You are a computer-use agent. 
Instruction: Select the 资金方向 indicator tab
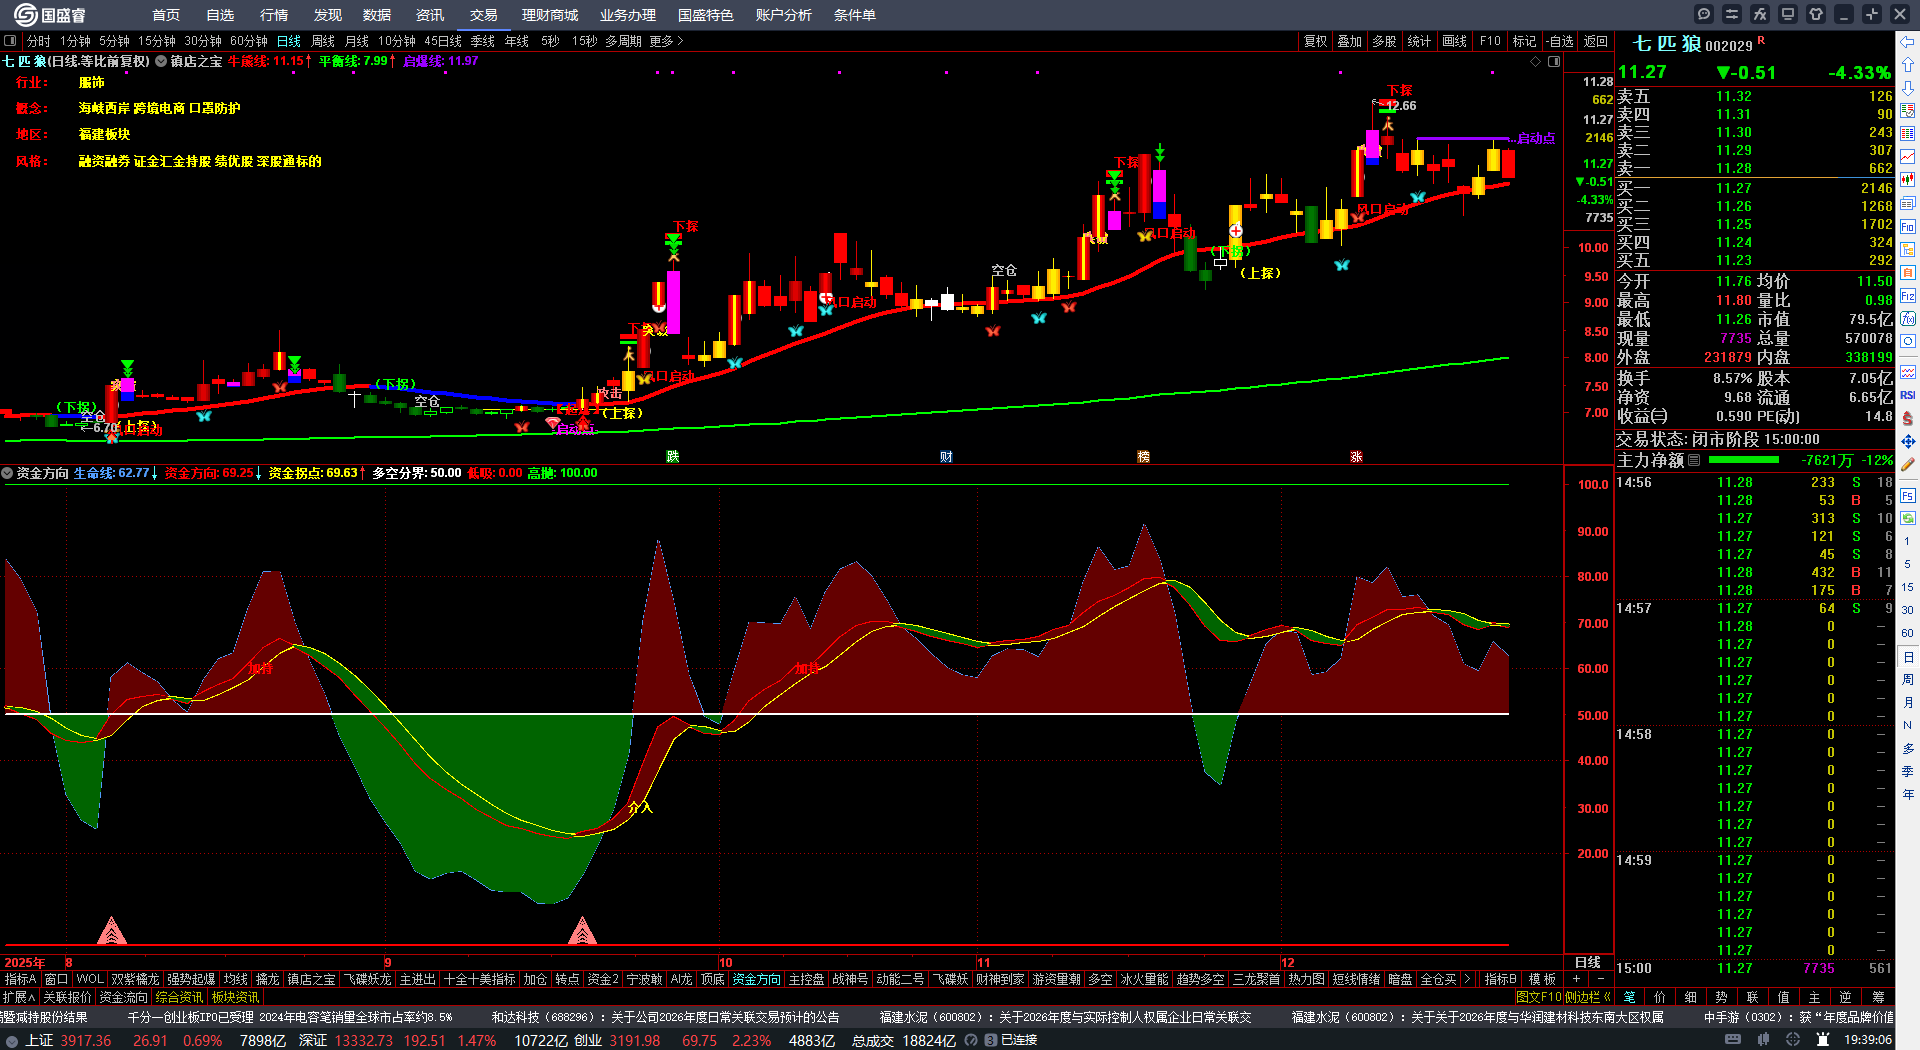pos(756,979)
